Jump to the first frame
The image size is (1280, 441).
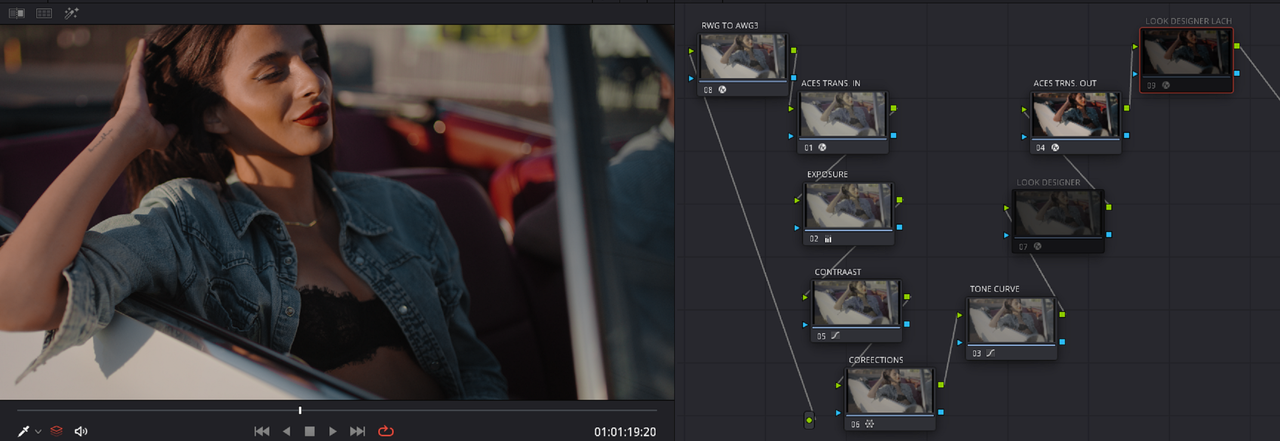(x=262, y=431)
